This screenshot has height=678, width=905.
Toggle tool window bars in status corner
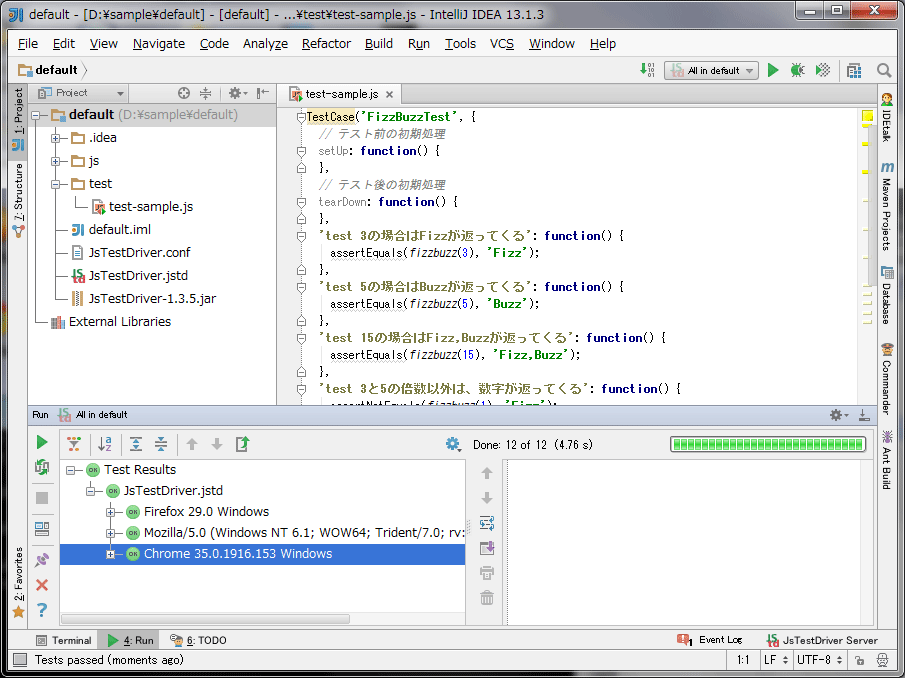[x=20, y=660]
